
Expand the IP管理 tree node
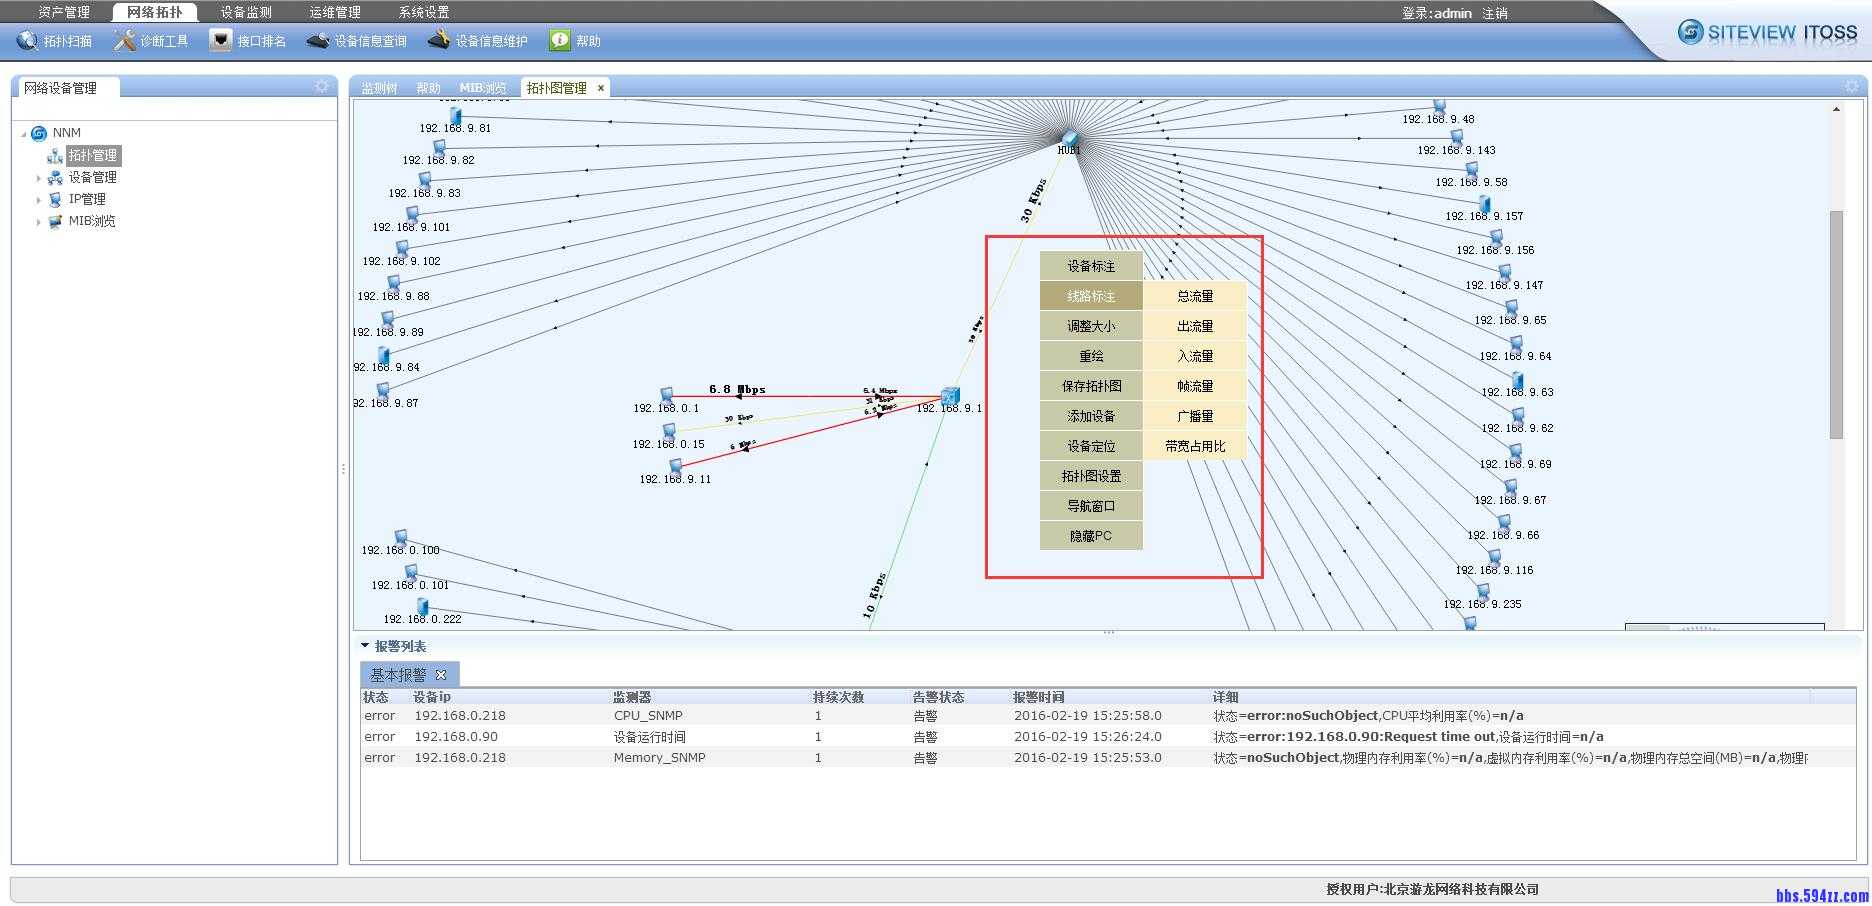[x=38, y=200]
